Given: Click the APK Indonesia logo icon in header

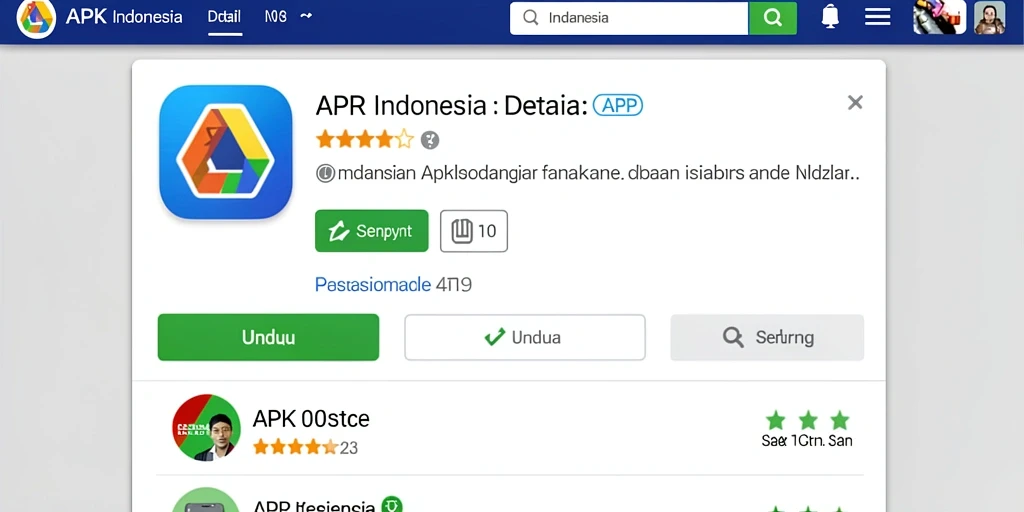Looking at the screenshot, I should 36,18.
